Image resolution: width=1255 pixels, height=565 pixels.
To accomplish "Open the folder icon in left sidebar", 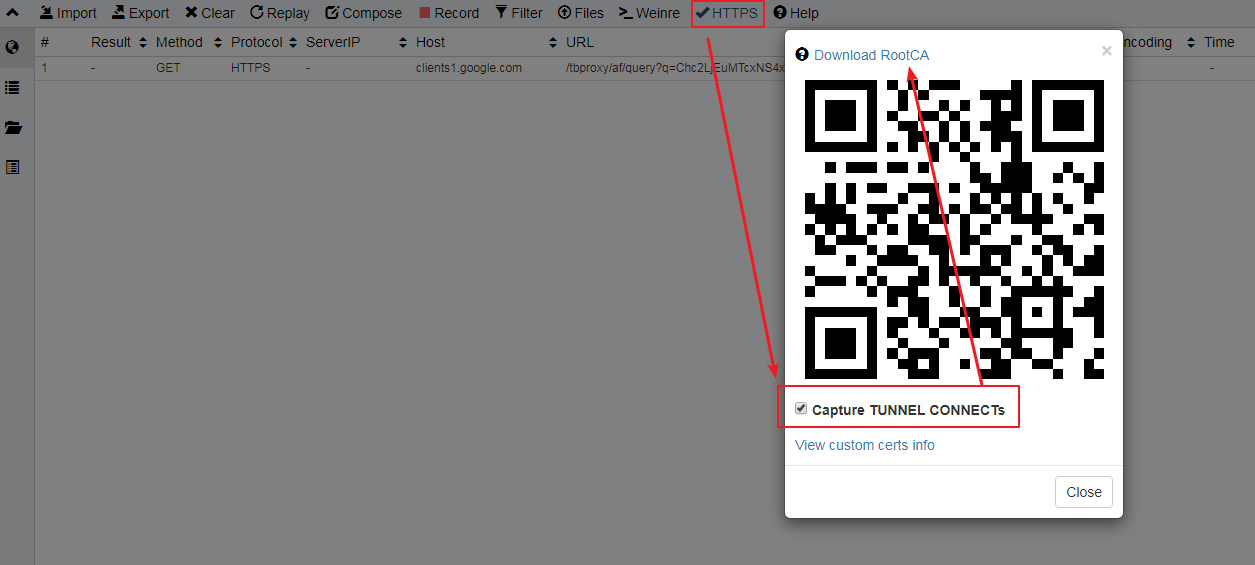I will pos(13,128).
